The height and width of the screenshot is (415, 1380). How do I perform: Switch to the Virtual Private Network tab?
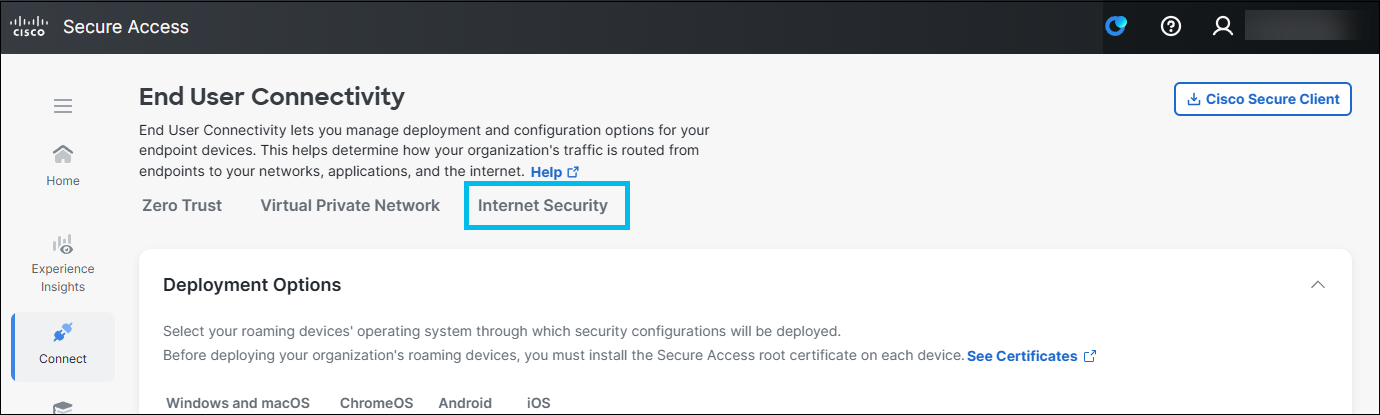tap(350, 205)
